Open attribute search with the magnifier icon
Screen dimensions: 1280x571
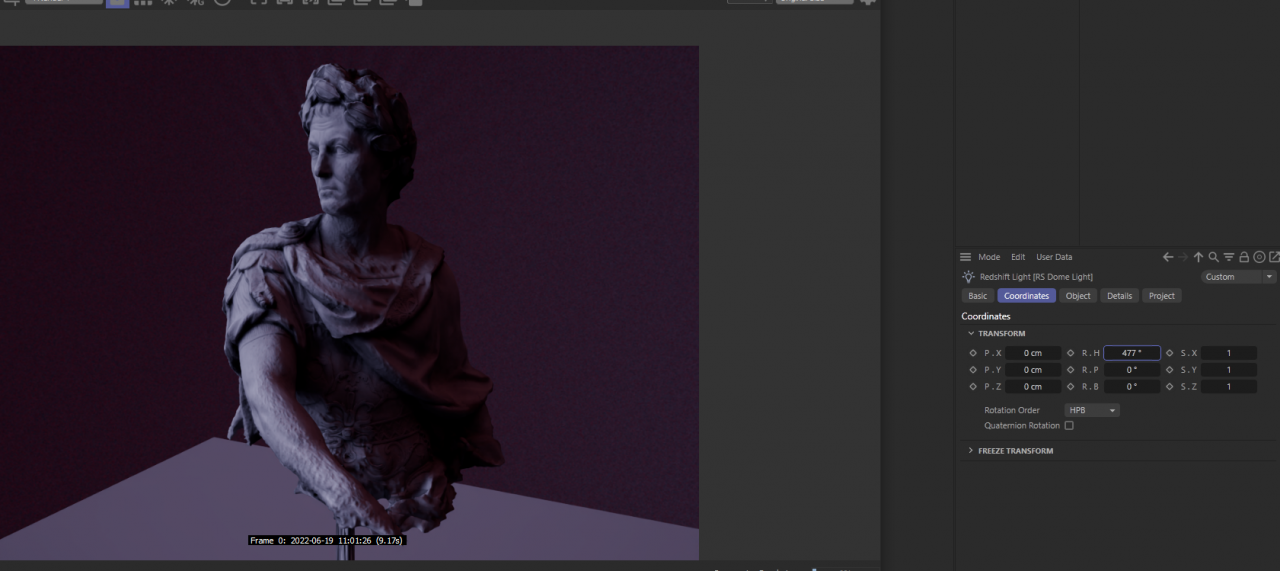pyautogui.click(x=1214, y=257)
